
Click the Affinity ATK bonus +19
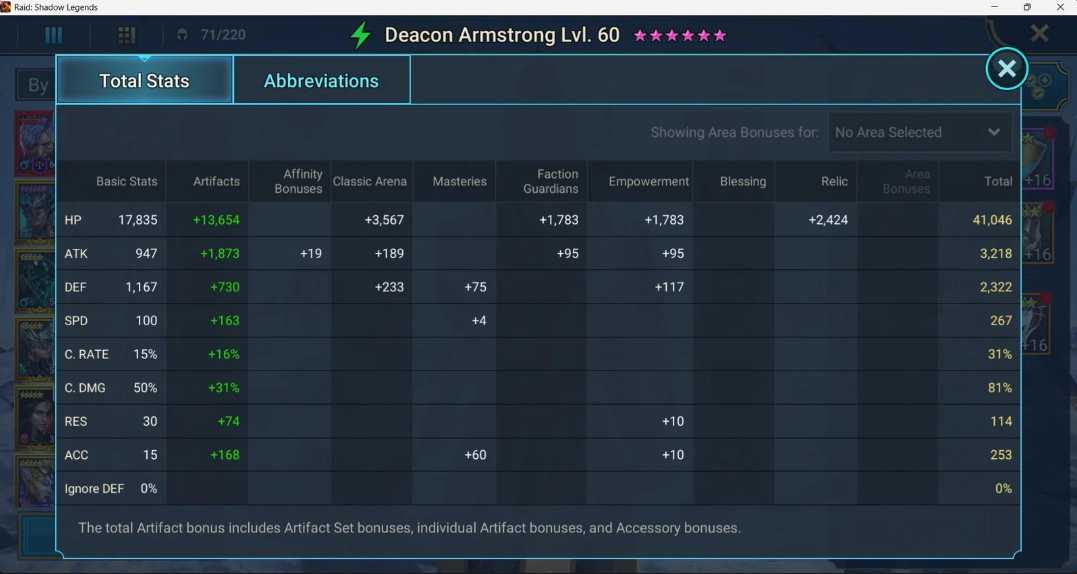coord(310,253)
